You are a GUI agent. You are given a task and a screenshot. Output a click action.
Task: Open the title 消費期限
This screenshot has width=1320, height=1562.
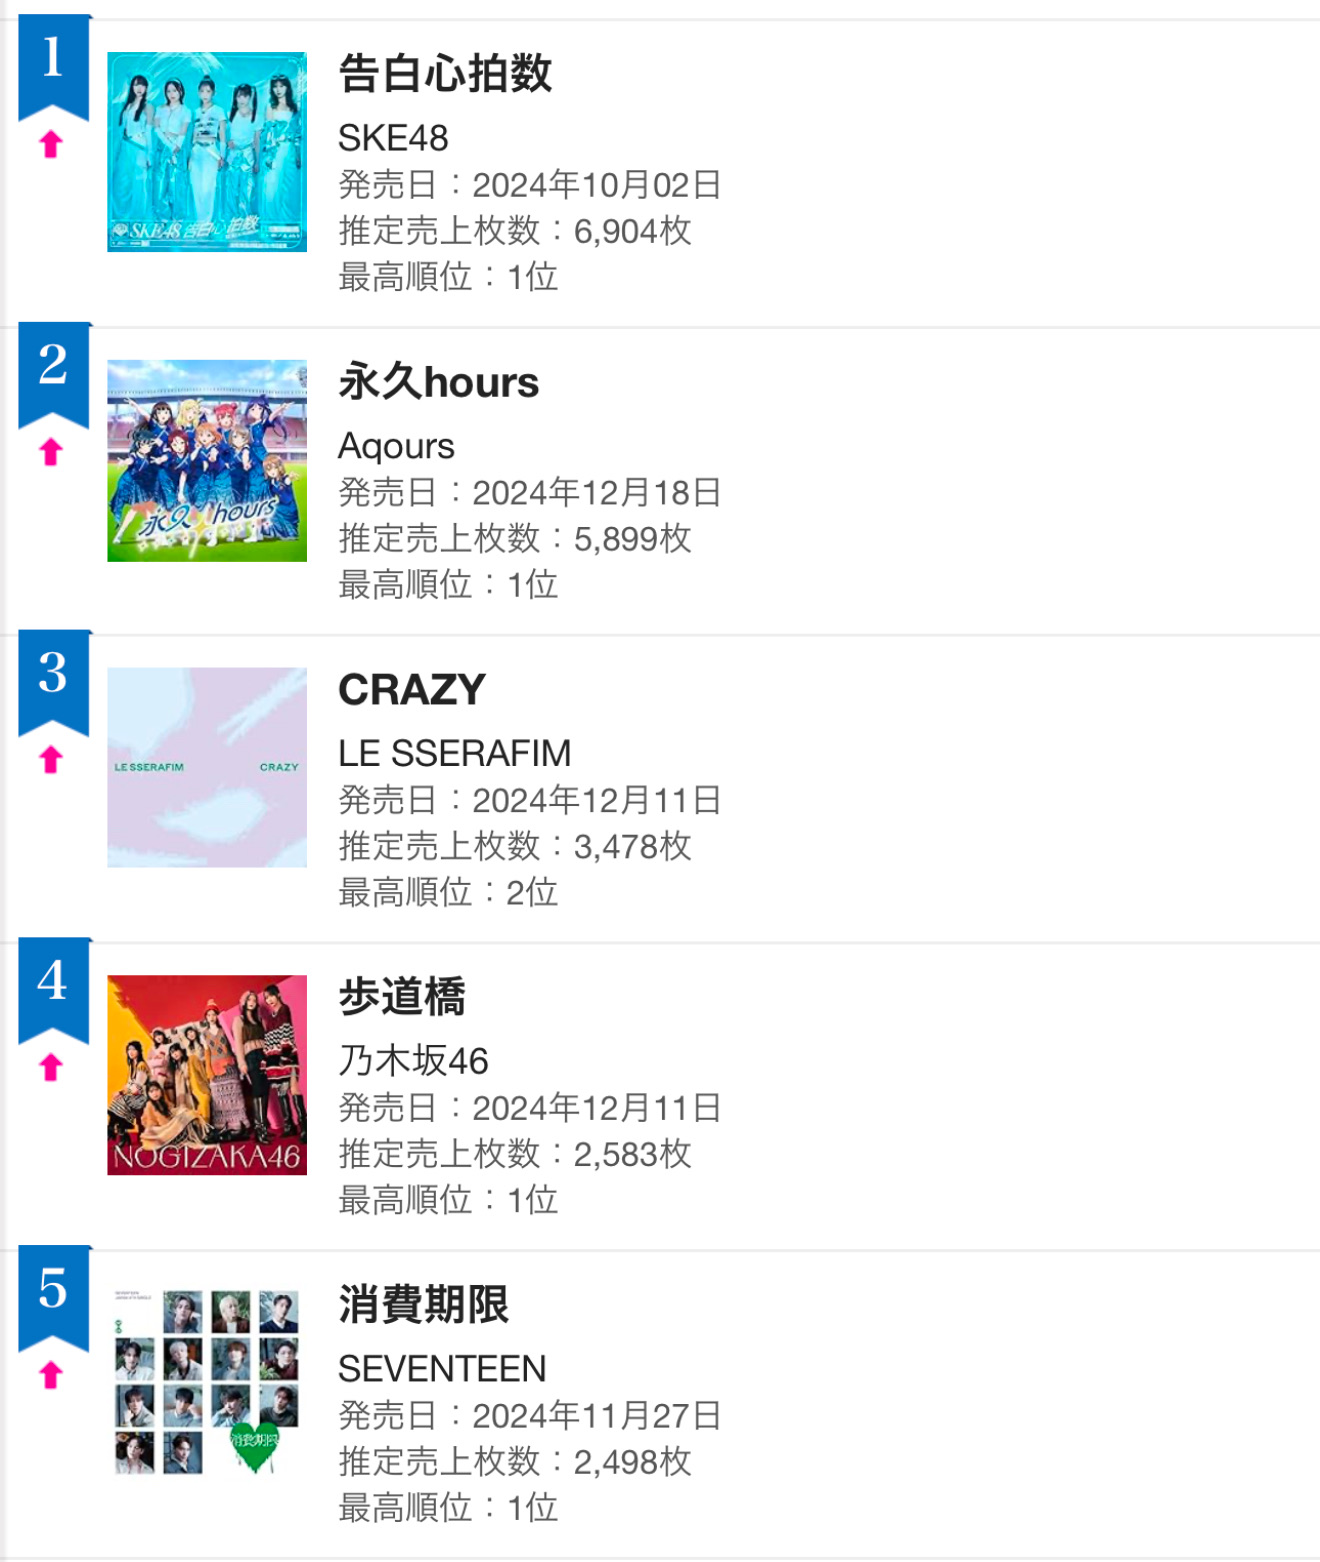[424, 1305]
